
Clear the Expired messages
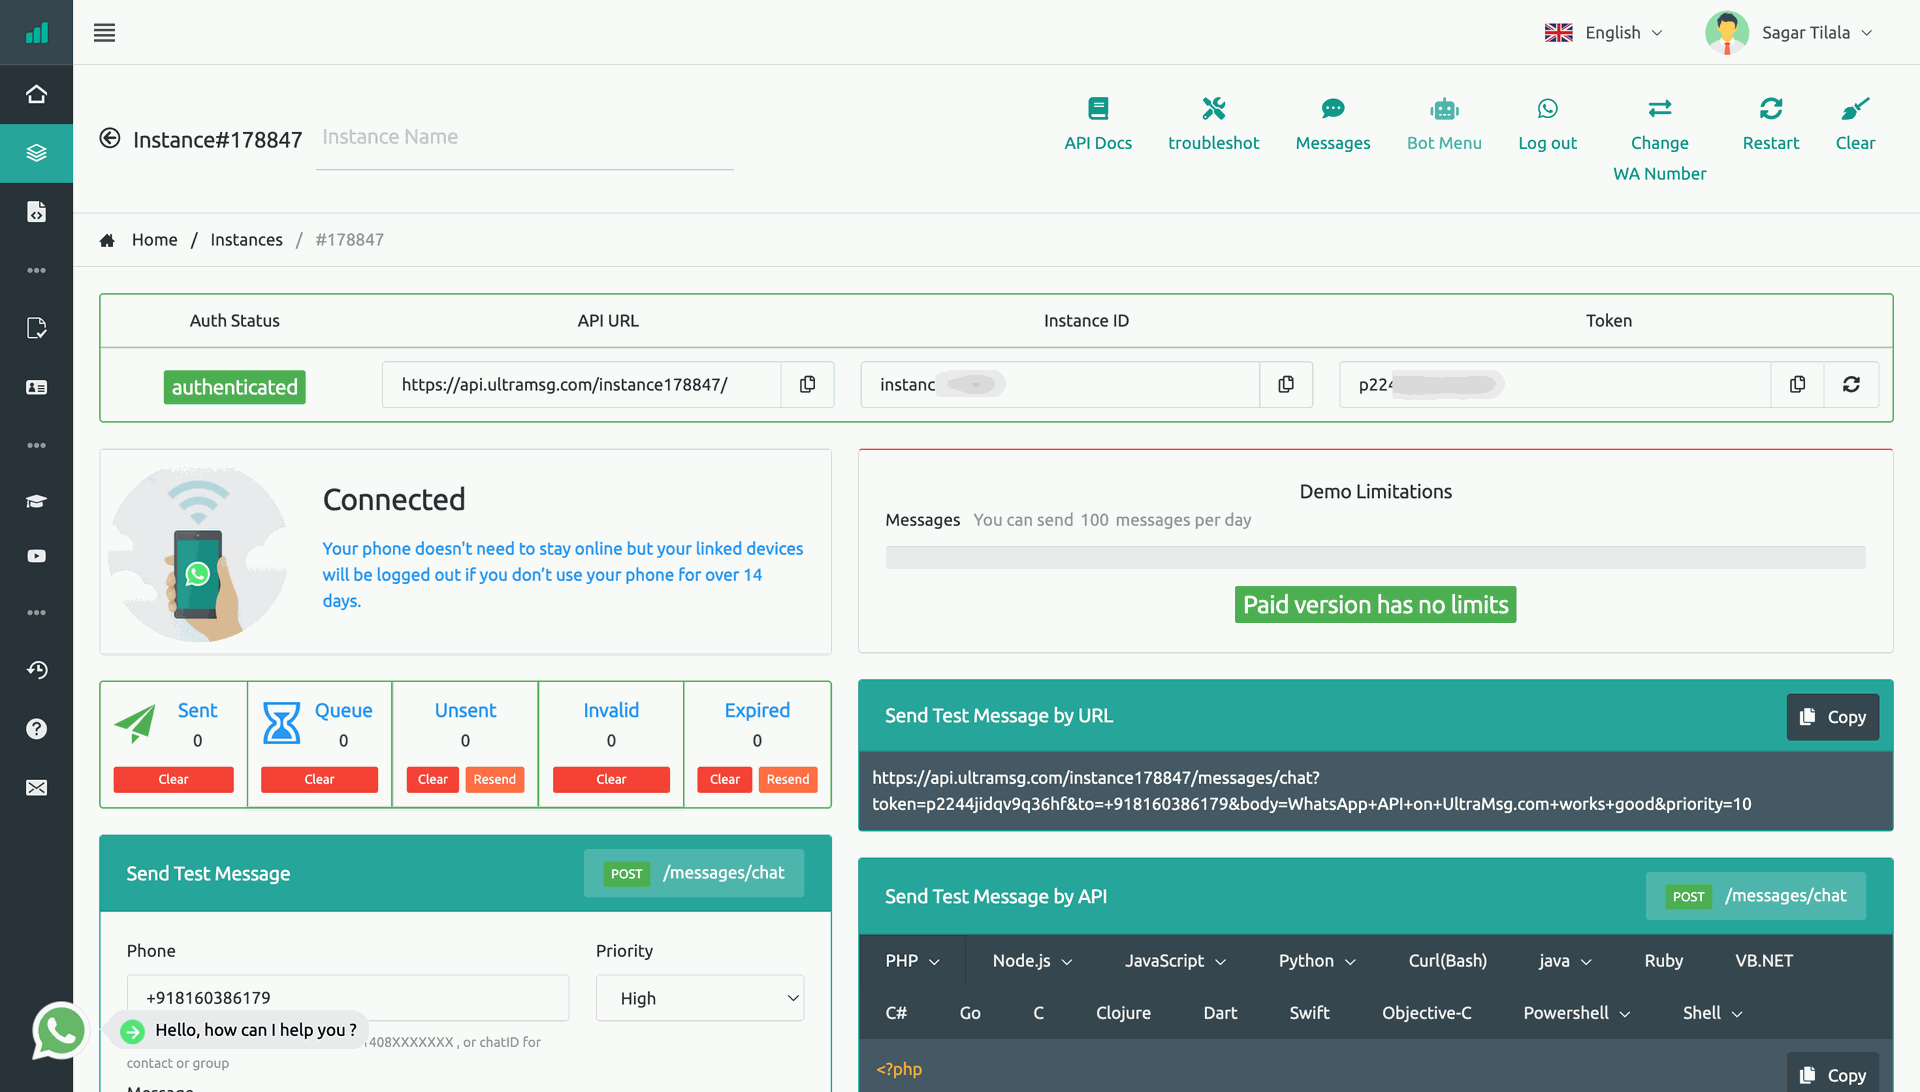[x=725, y=780]
